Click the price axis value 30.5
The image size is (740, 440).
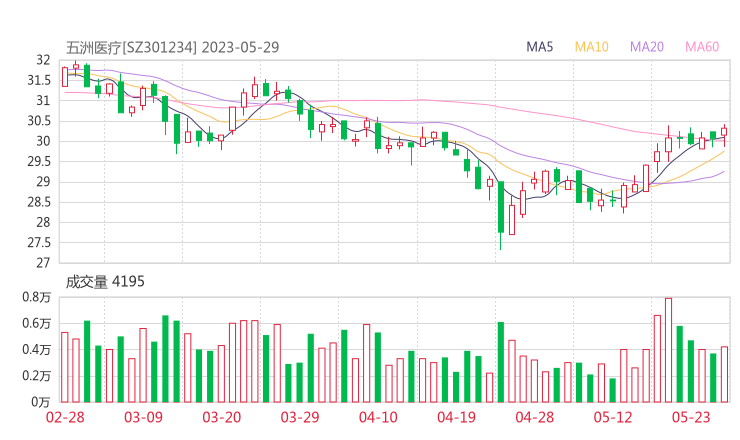39,121
